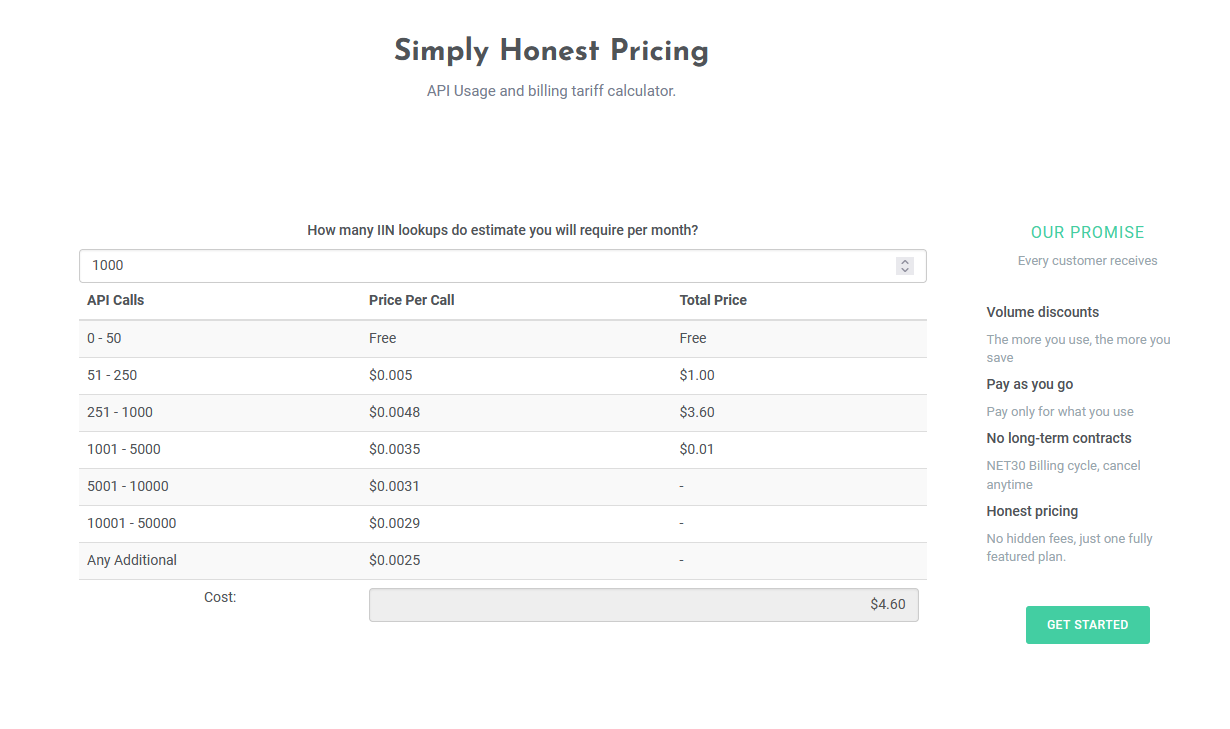Select the "51 - 250" tier row
Viewport: 1230px width, 729px height.
(112, 375)
